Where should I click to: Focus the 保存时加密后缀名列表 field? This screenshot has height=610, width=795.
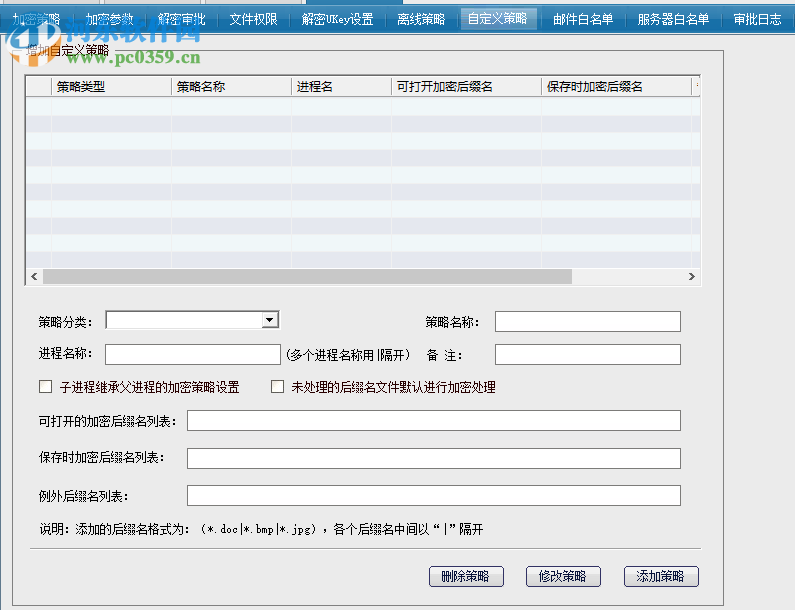coord(433,458)
